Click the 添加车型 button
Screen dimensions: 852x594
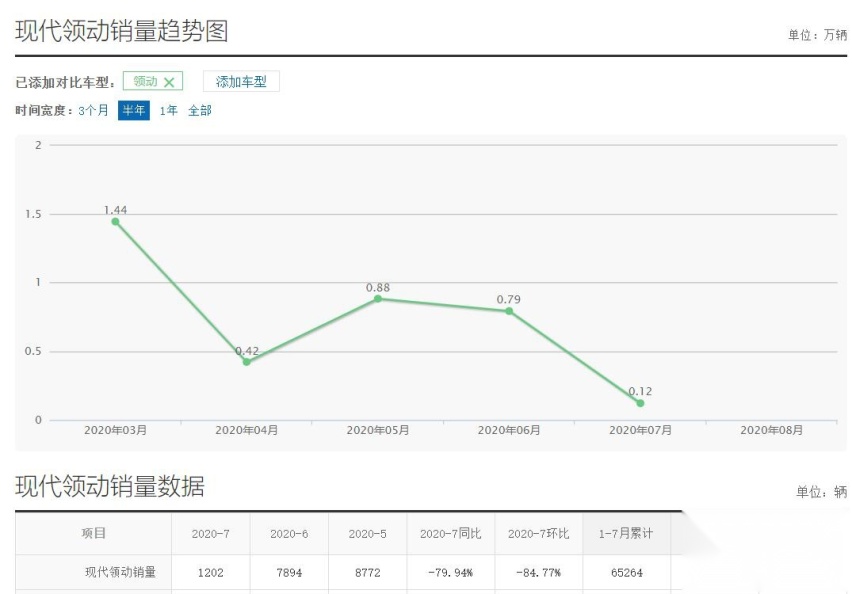(241, 82)
